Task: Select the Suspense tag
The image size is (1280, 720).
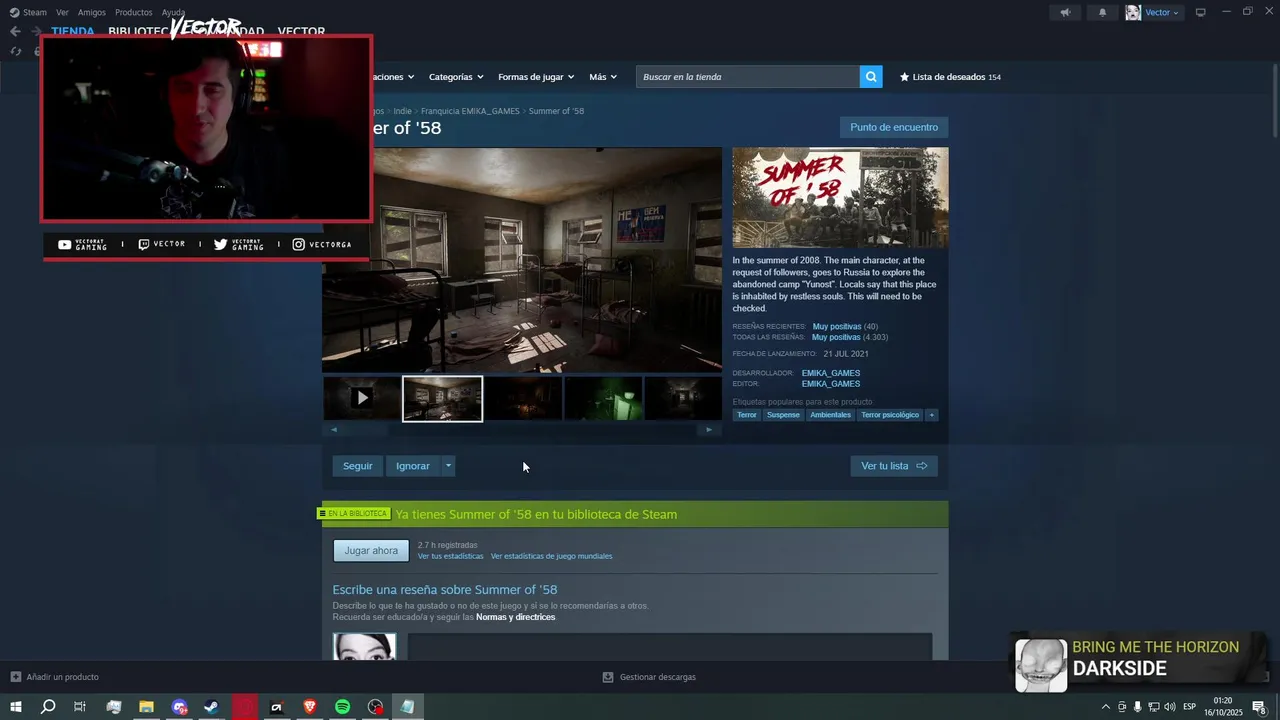Action: 783,415
